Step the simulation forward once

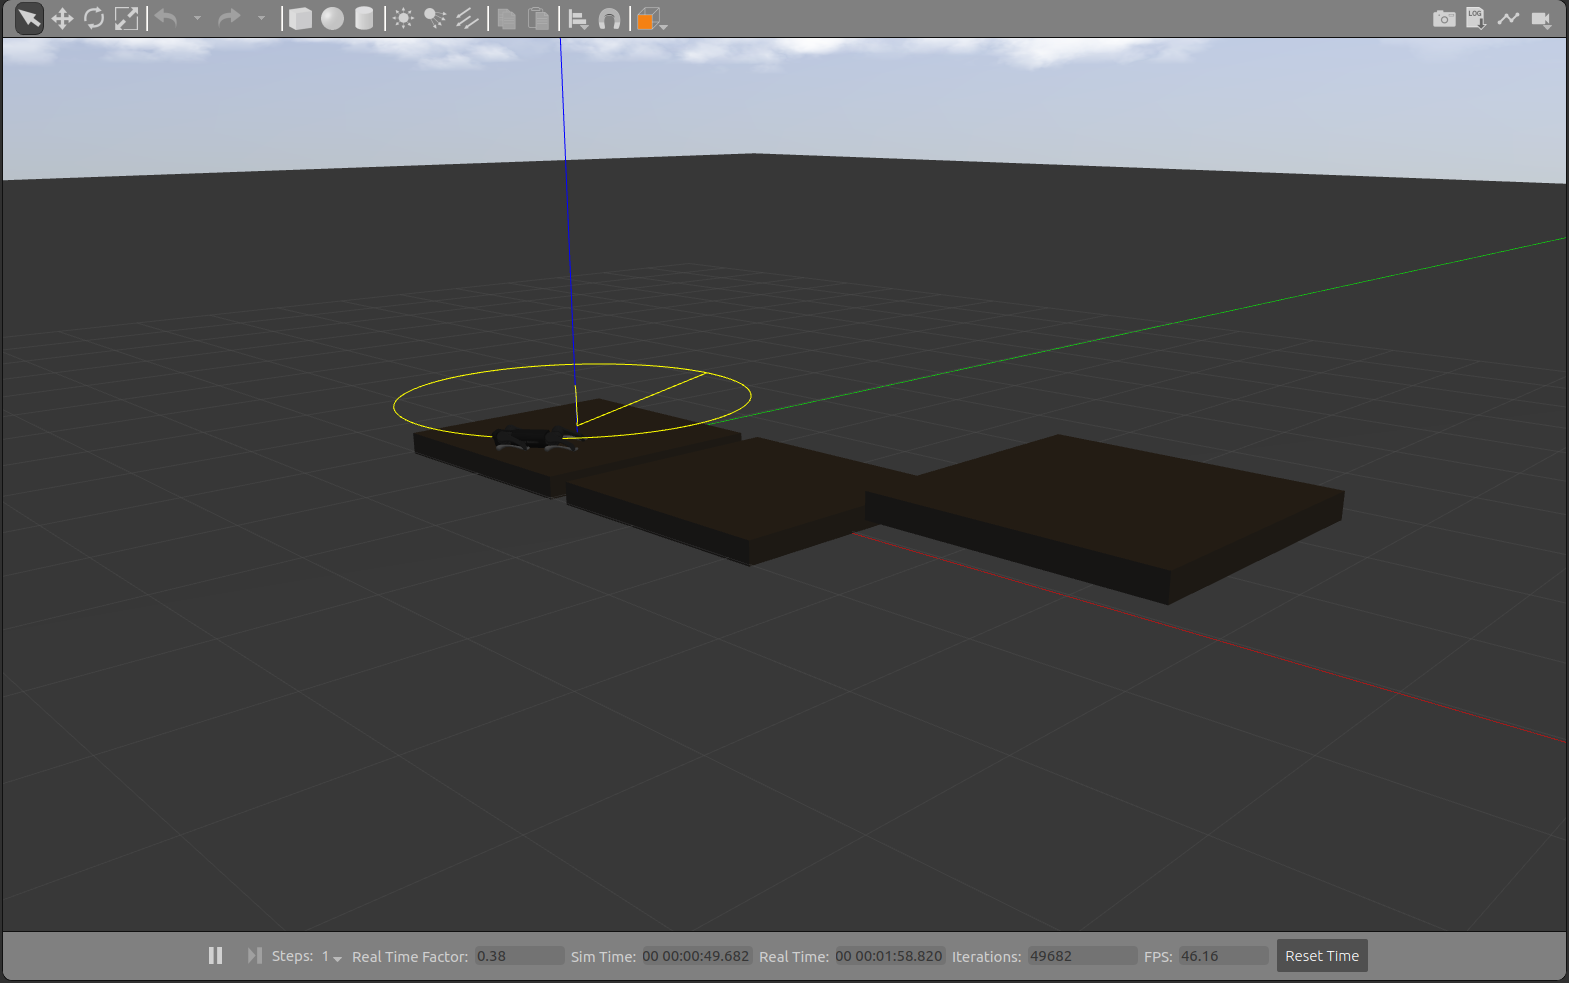pyautogui.click(x=254, y=956)
